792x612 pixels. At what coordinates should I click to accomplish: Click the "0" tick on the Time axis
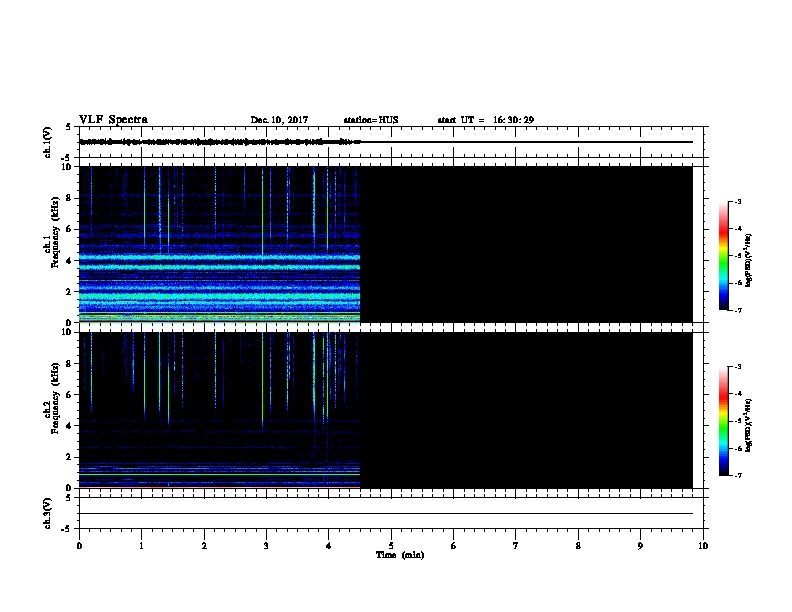(x=79, y=546)
